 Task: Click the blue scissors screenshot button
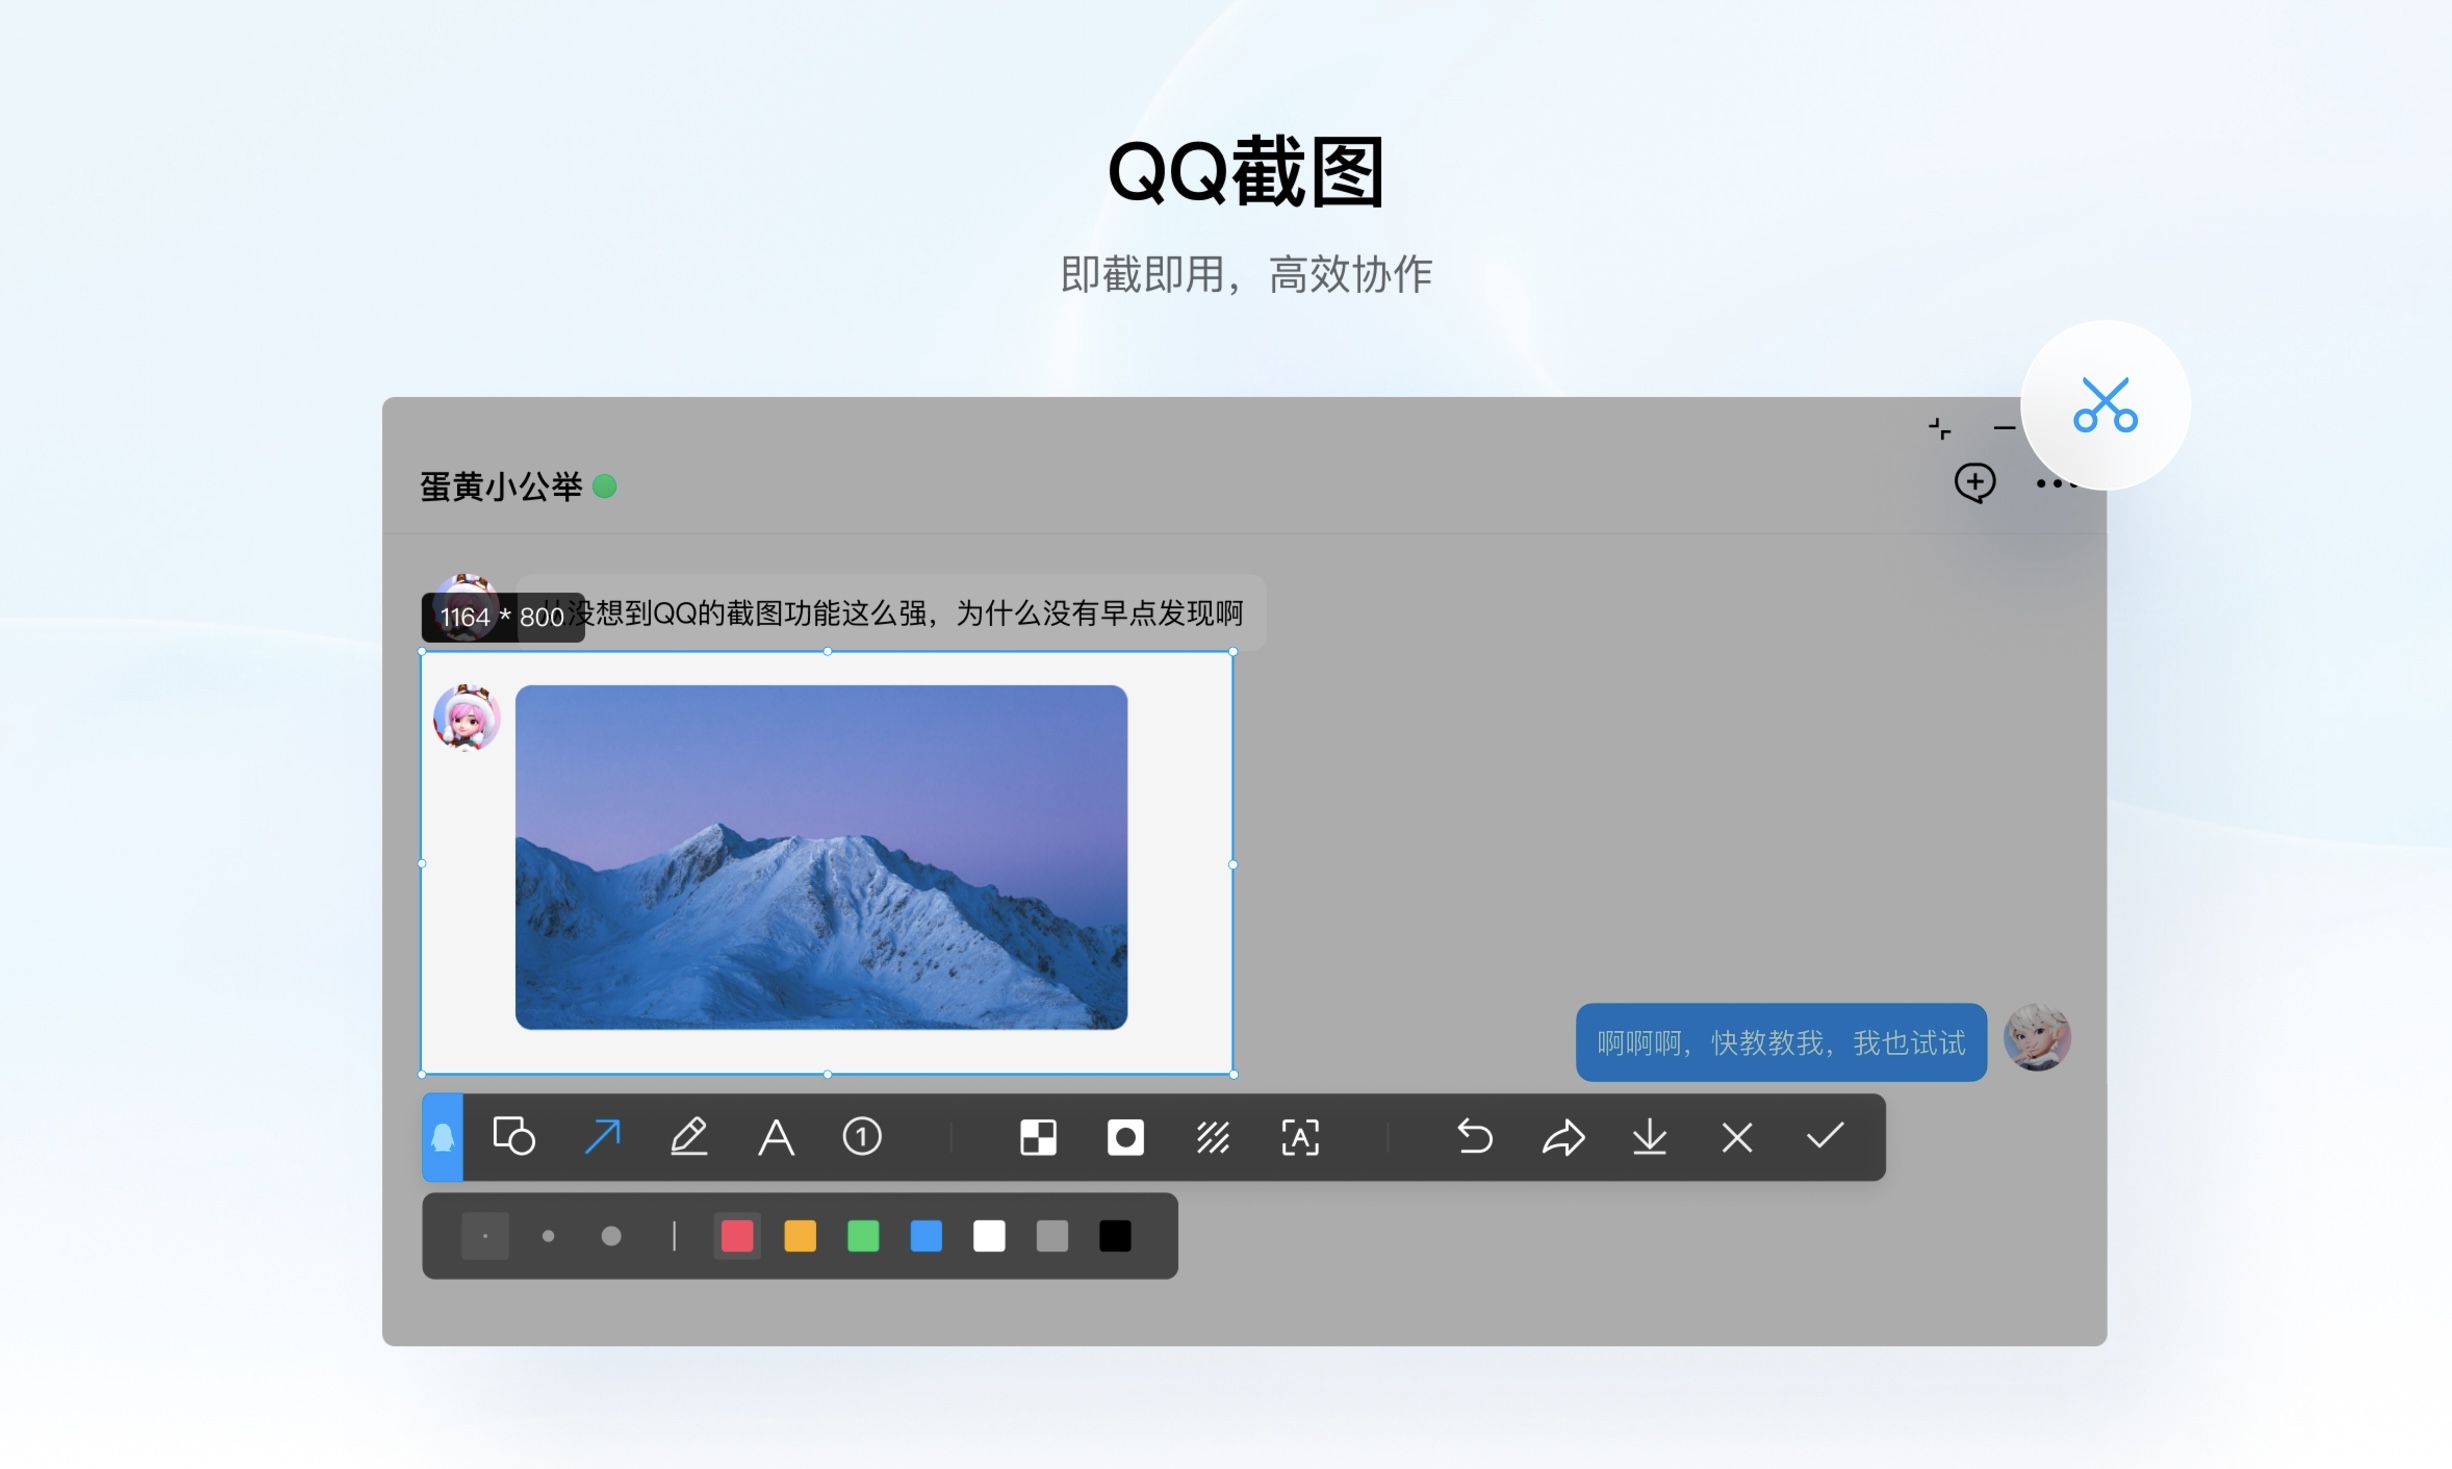(2106, 405)
